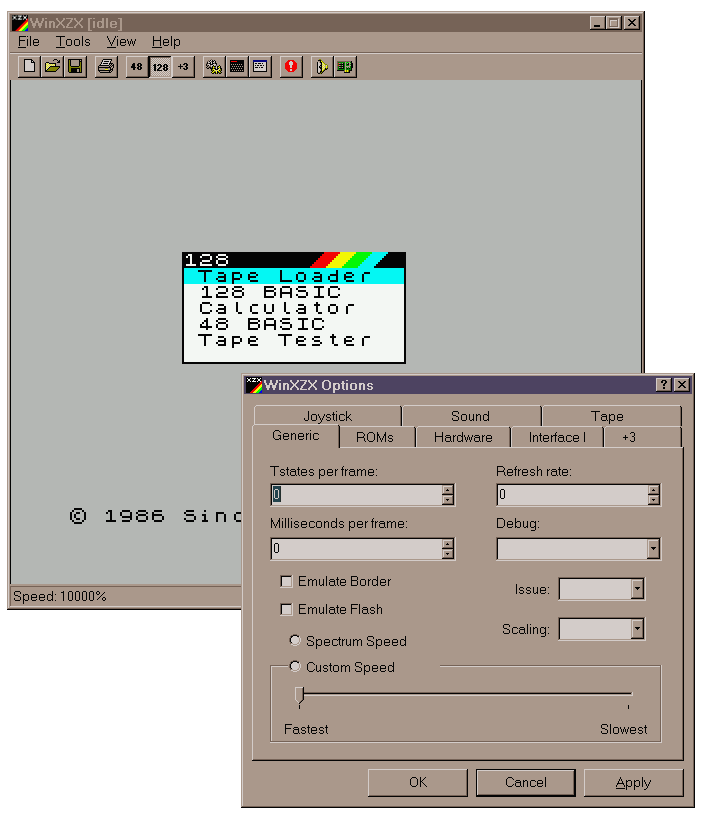Screen dimensions: 703x817
Task: Click the black Spectrum keyboard icon
Action: click(237, 67)
